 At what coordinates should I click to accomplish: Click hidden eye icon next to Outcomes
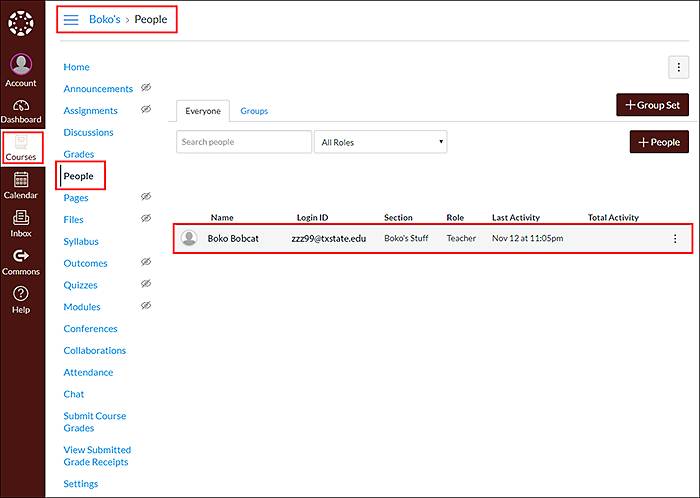pyautogui.click(x=146, y=262)
